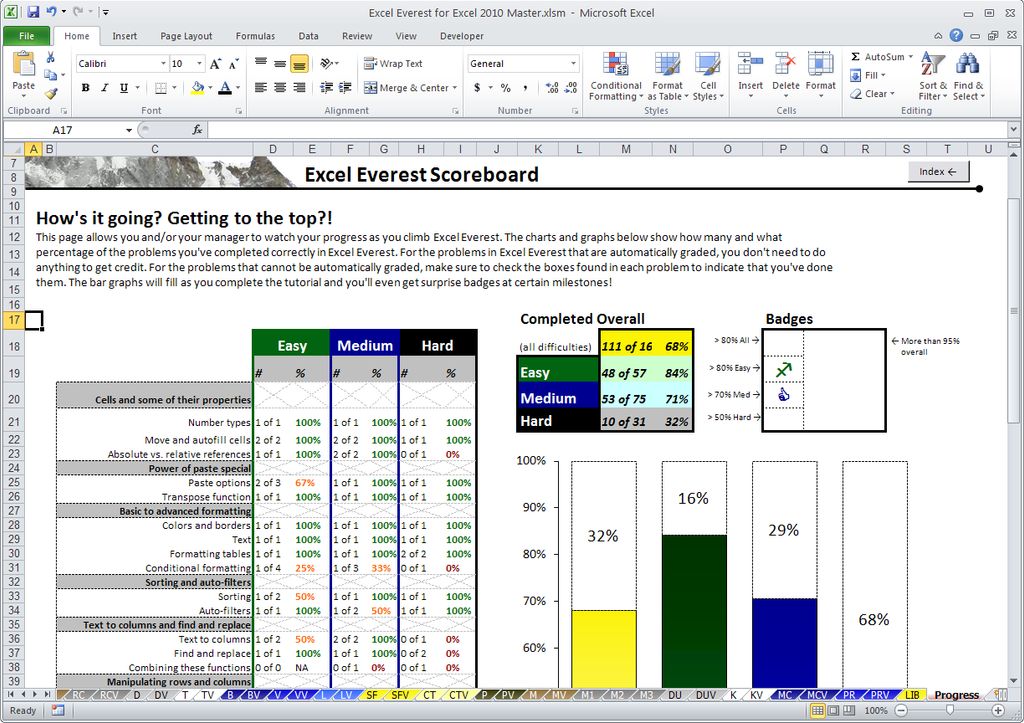Toggle Underline formatting
Image resolution: width=1024 pixels, height=723 pixels.
coord(123,88)
